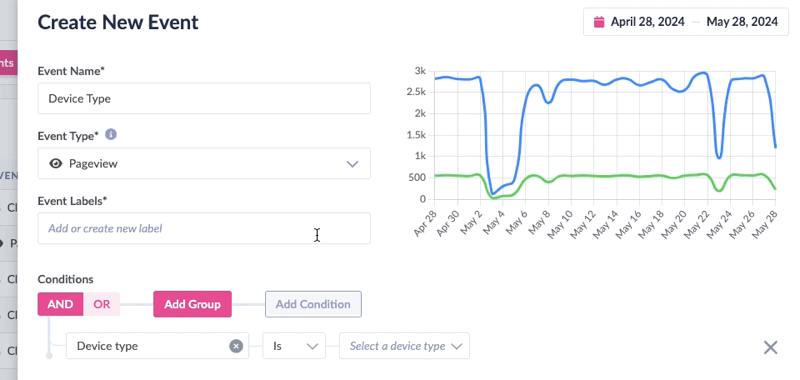
Task: Open the Event Type info icon
Action: tap(111, 135)
